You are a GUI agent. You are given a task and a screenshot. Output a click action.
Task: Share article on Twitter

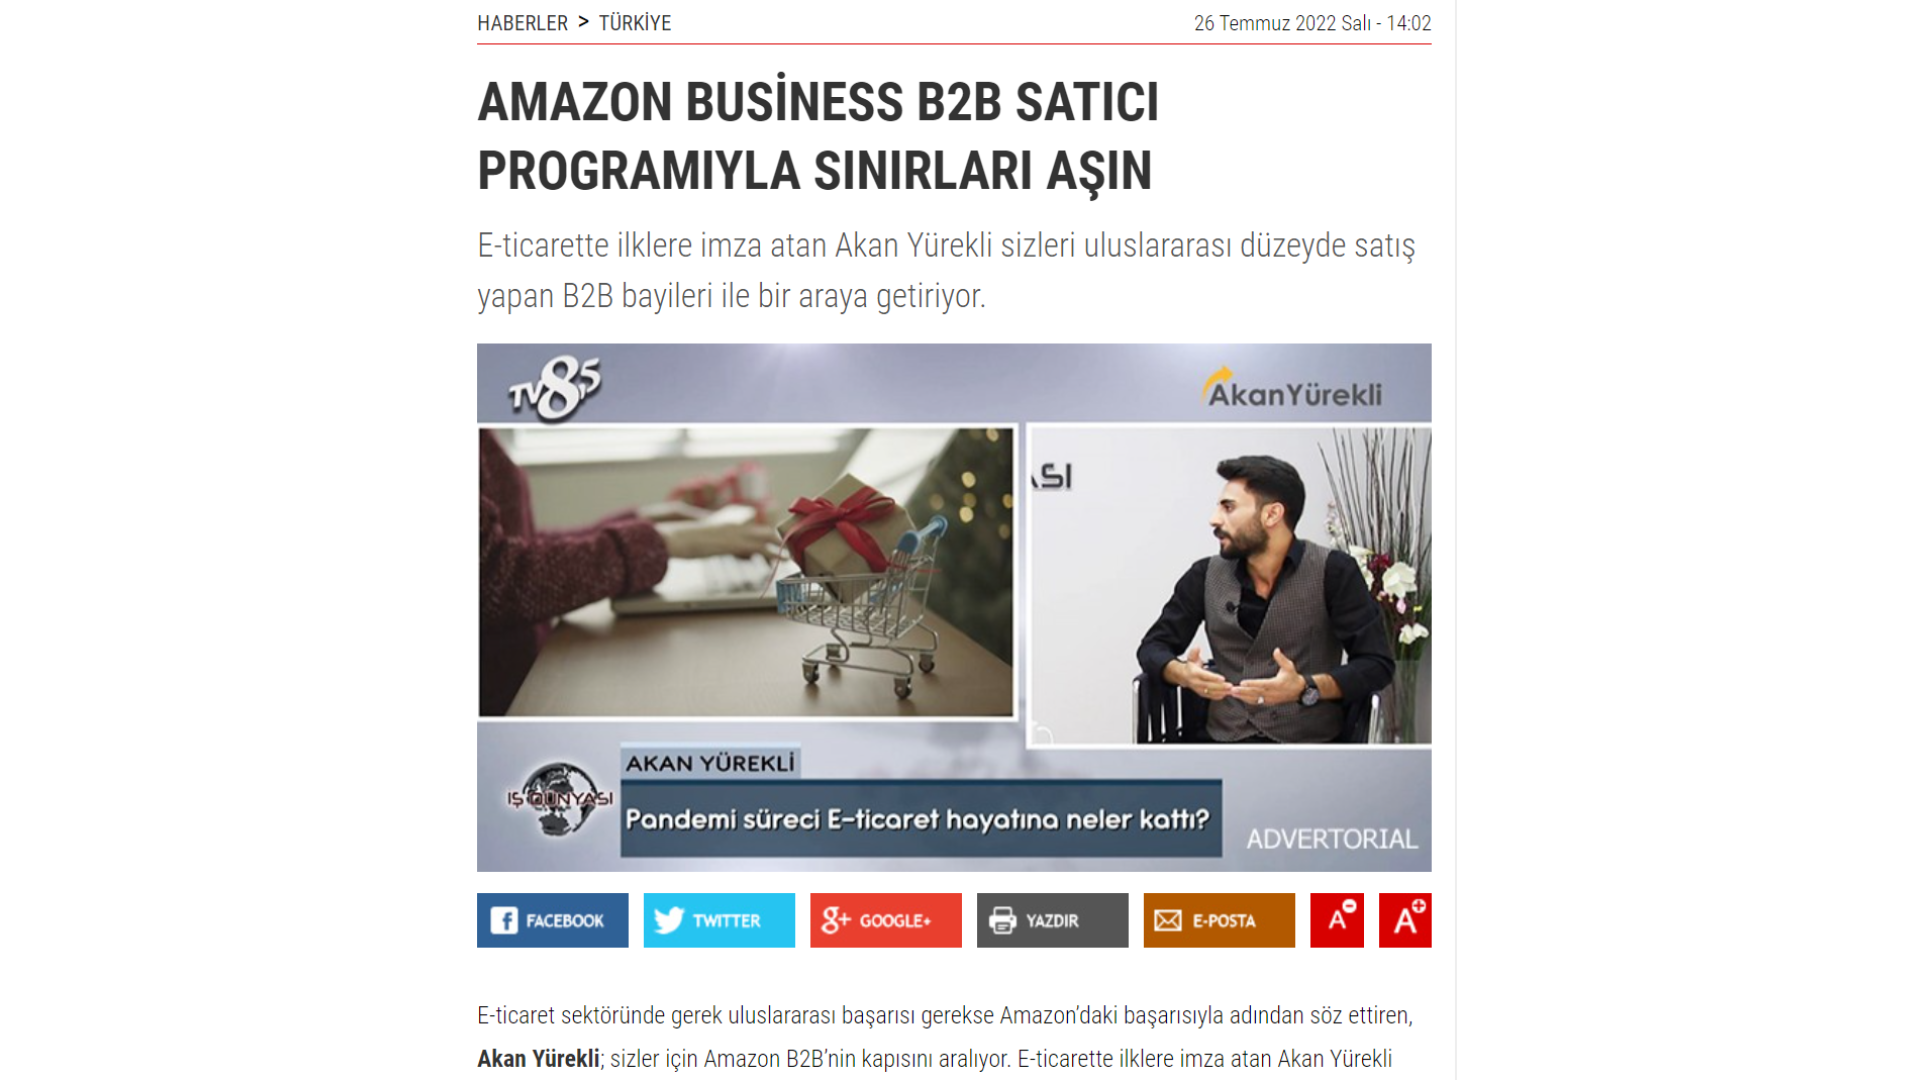pos(719,920)
